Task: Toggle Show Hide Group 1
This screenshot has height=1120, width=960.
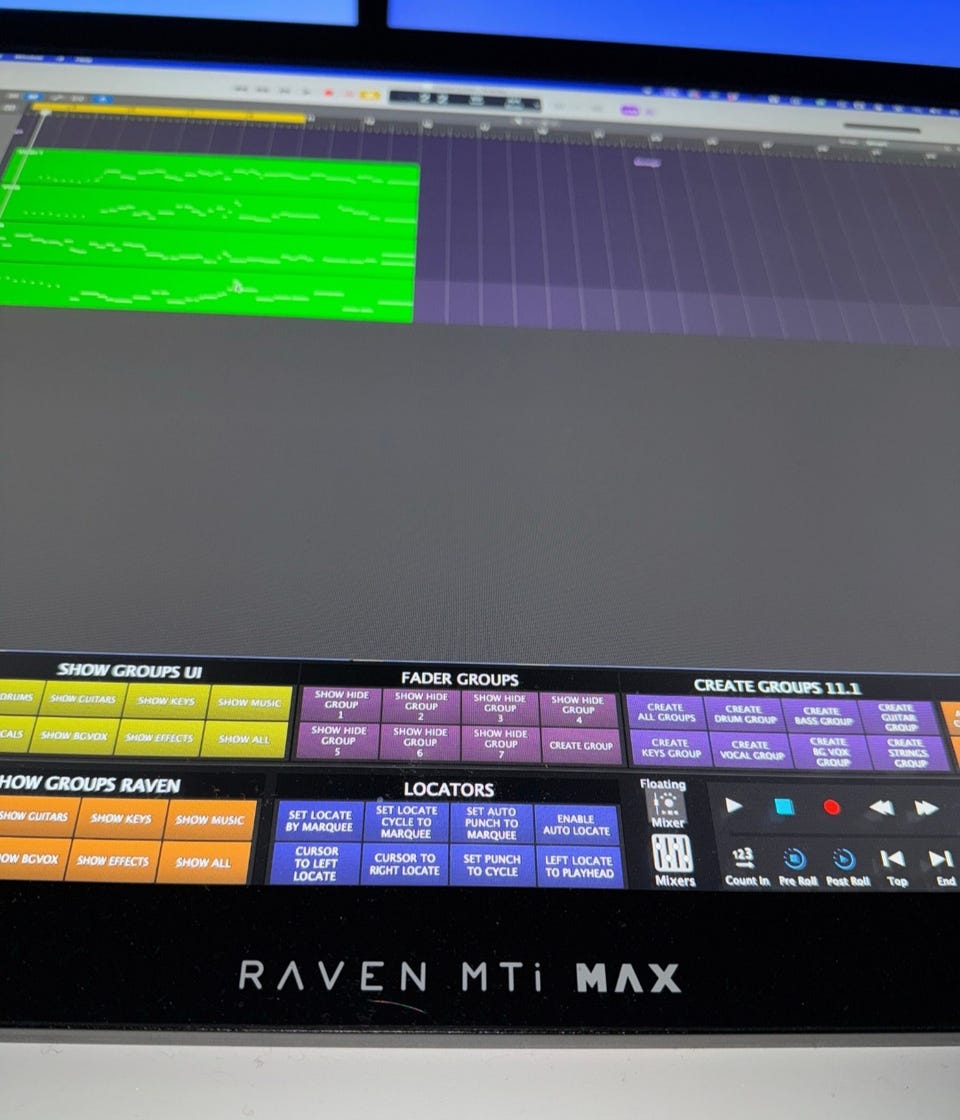Action: (341, 704)
